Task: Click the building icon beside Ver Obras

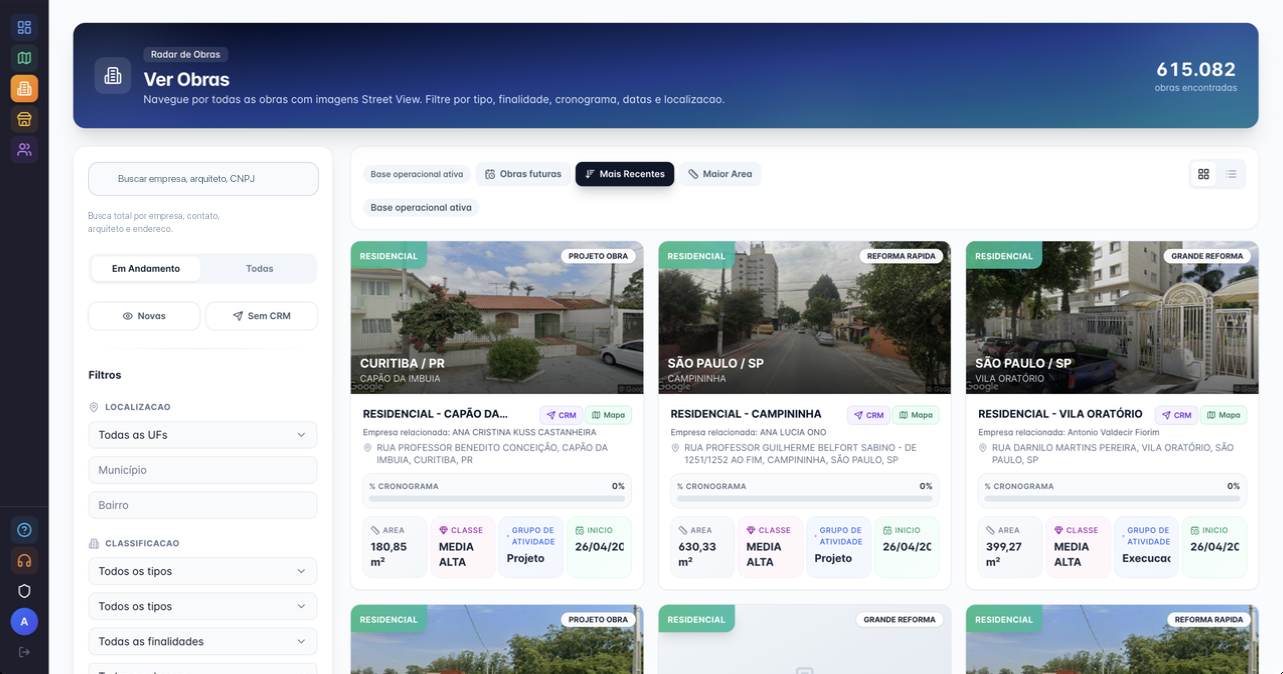Action: click(x=113, y=76)
